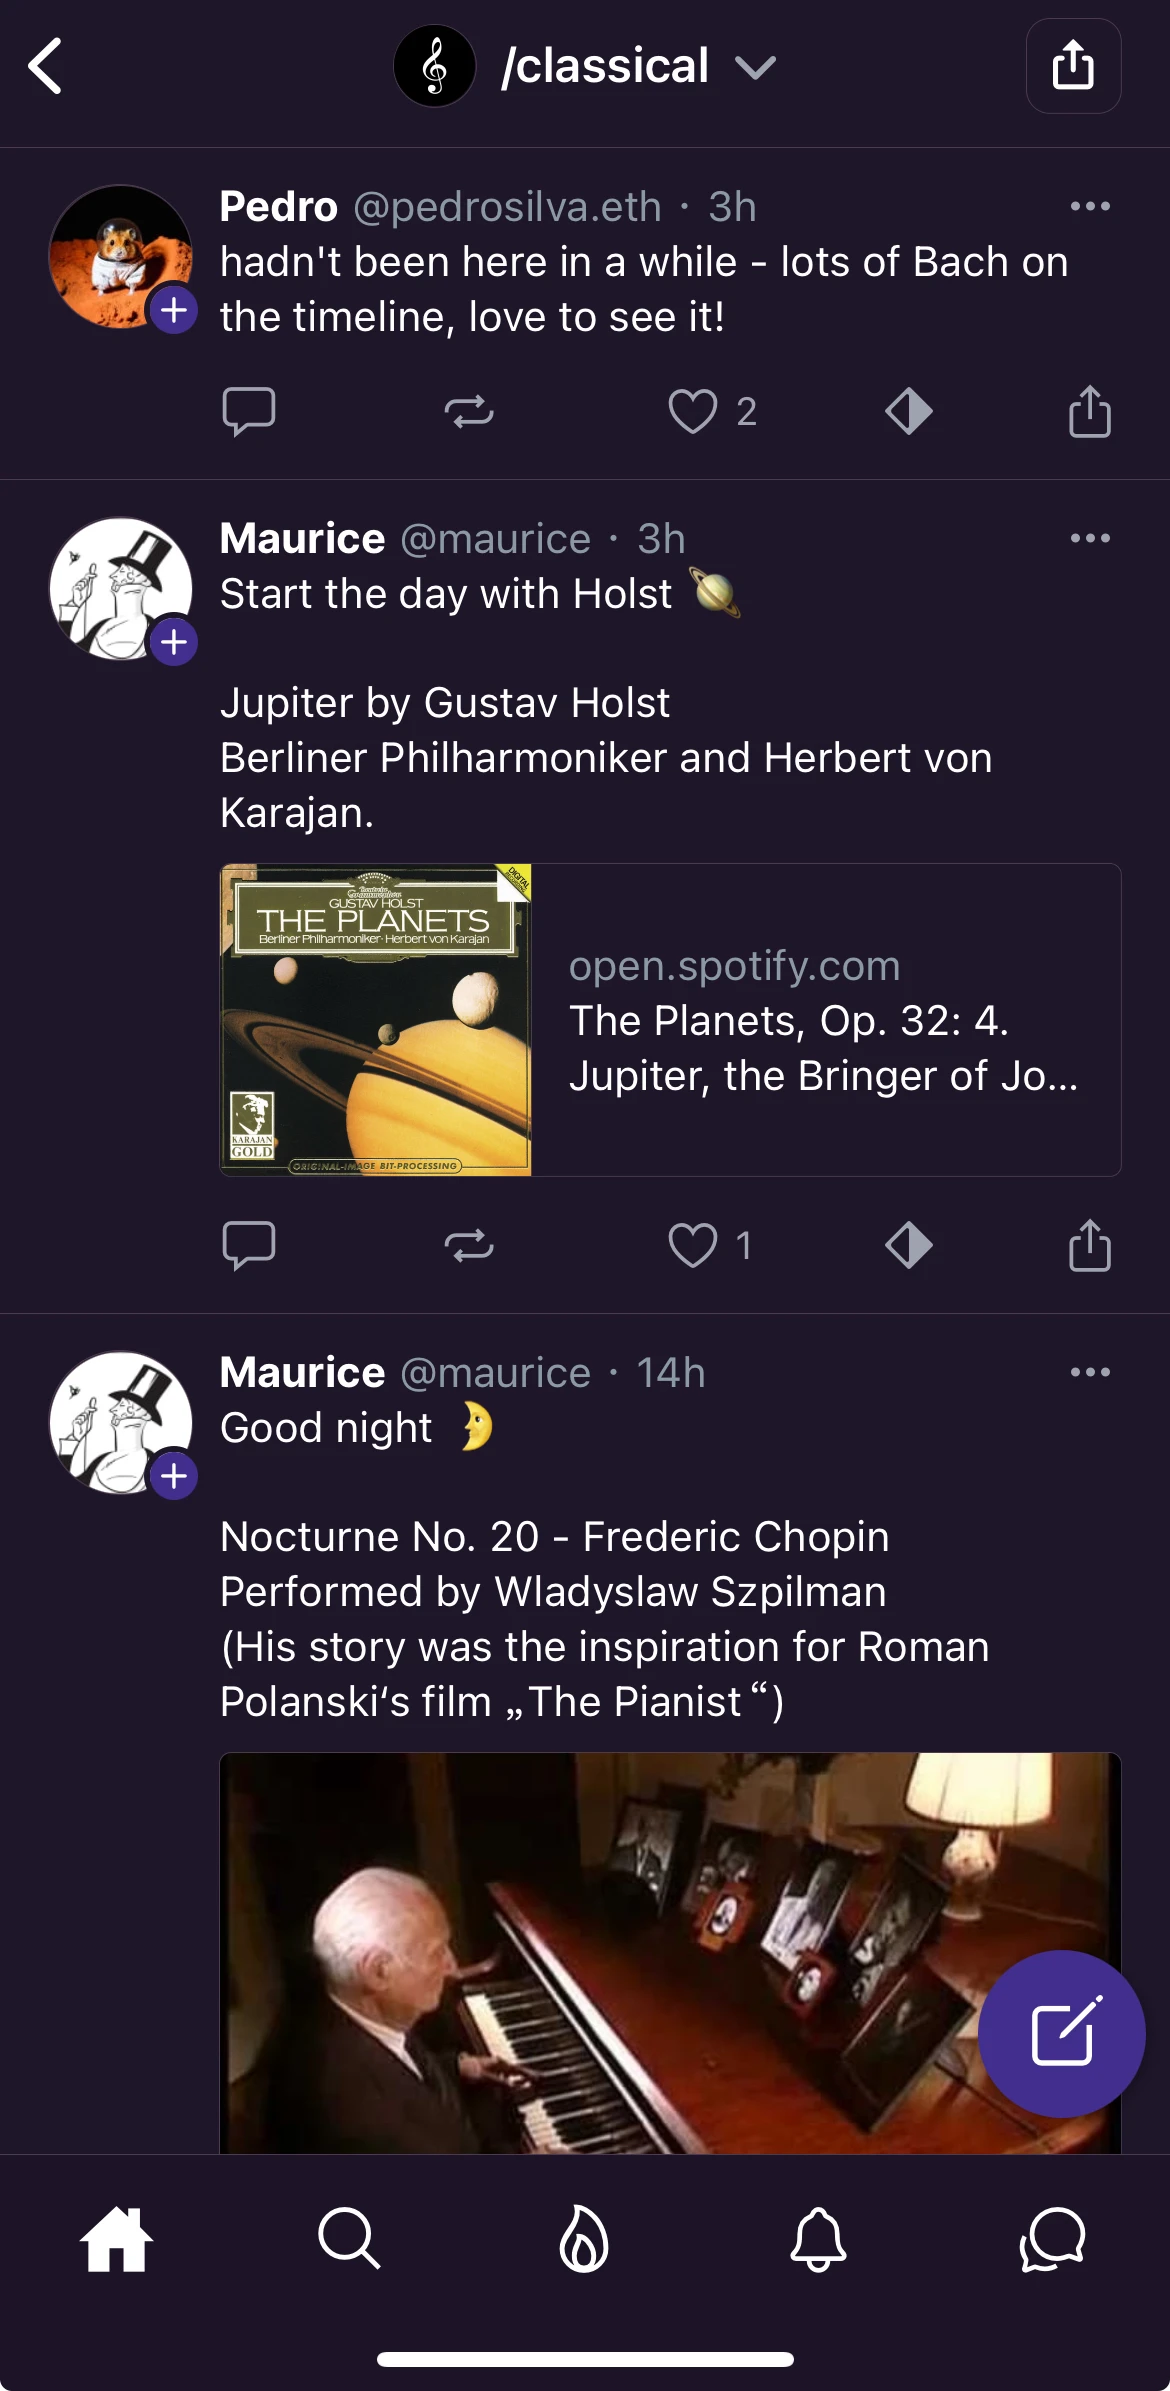1170x2391 pixels.
Task: Tap the diamond tip icon on Holst post
Action: pyautogui.click(x=908, y=1245)
